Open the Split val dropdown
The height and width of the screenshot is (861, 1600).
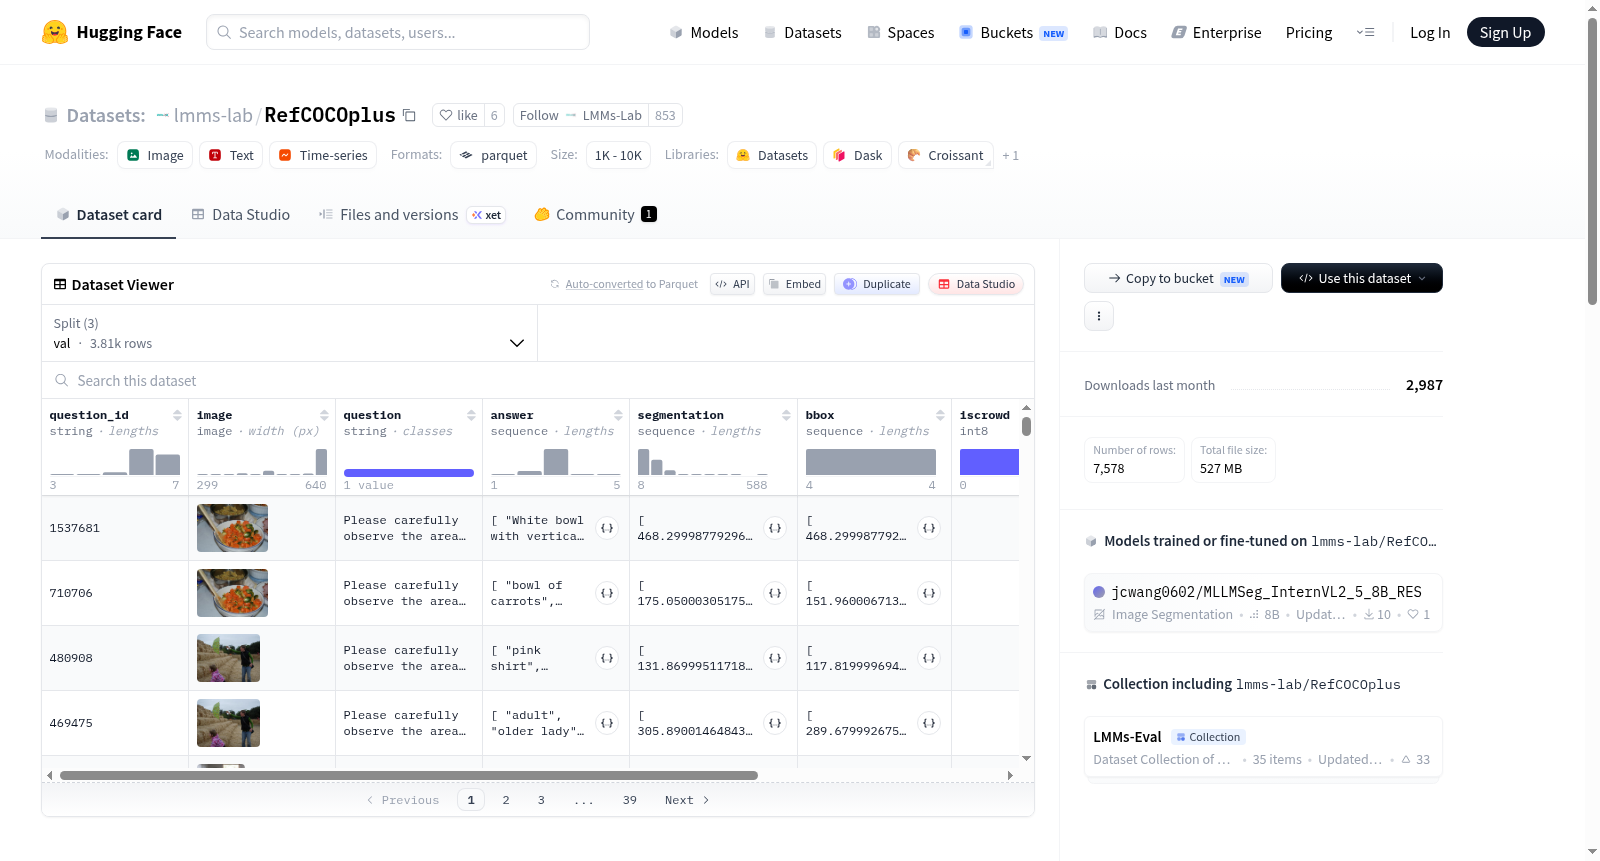pos(289,333)
